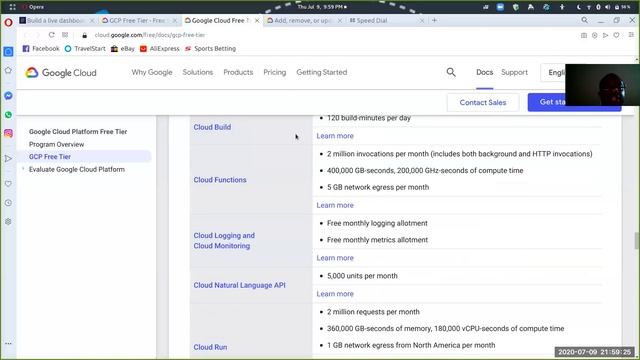Open the Cloud Run link
640x360 pixels.
210,347
